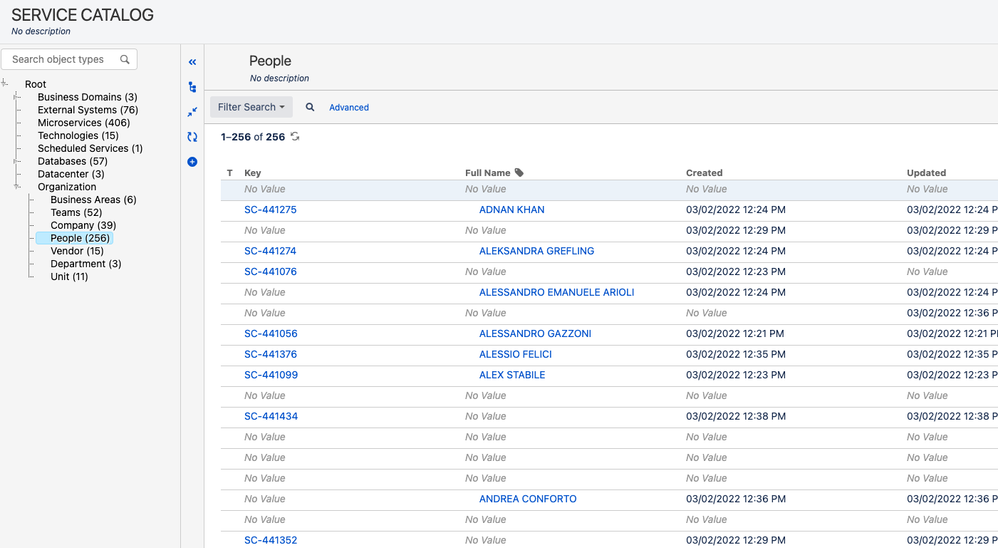Image resolution: width=998 pixels, height=548 pixels.
Task: Select Organization in the tree
Action: click(x=67, y=186)
